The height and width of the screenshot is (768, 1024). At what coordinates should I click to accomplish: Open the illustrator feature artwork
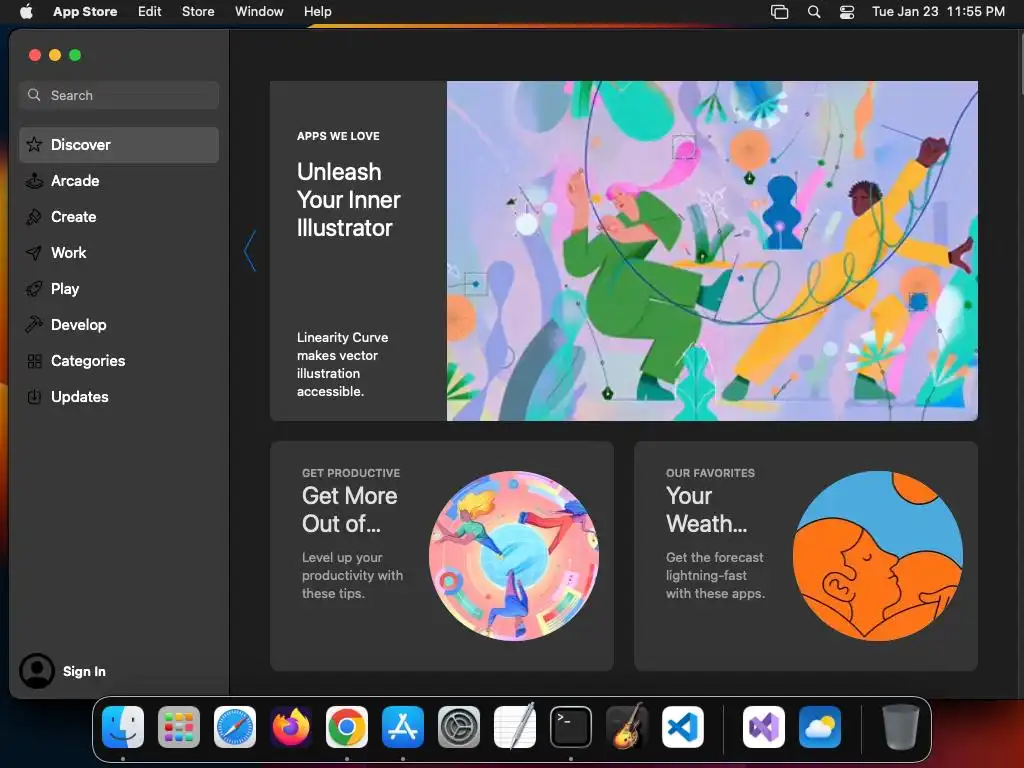(712, 251)
